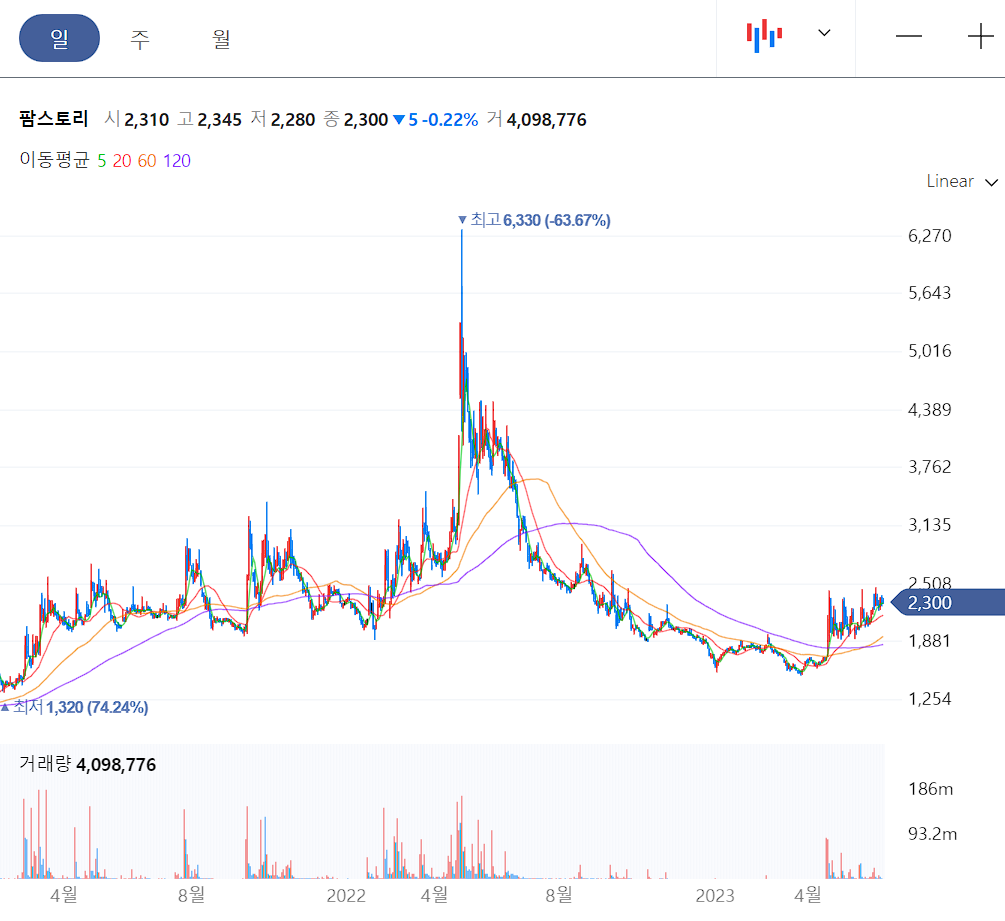Toggle the 20-day moving average
1005x921 pixels.
122,161
